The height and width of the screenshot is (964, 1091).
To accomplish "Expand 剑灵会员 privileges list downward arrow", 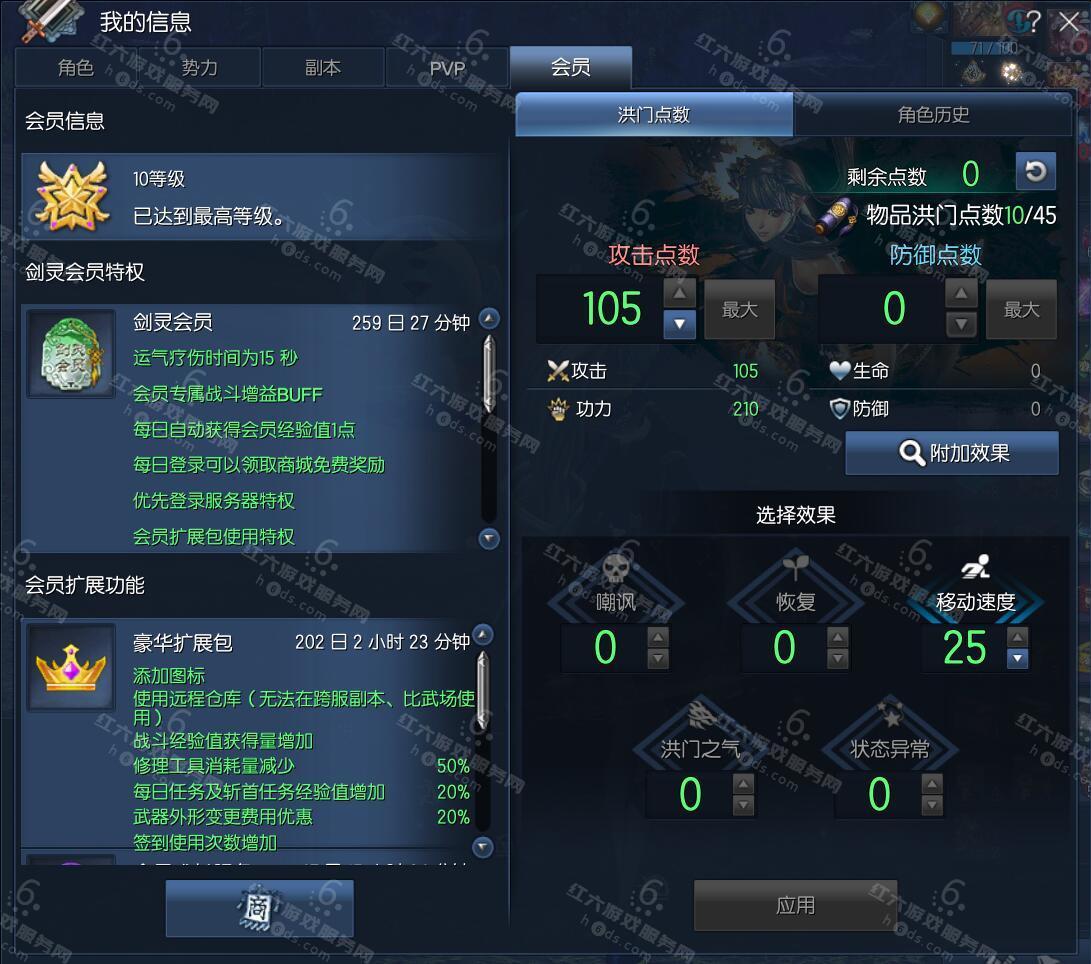I will point(489,538).
